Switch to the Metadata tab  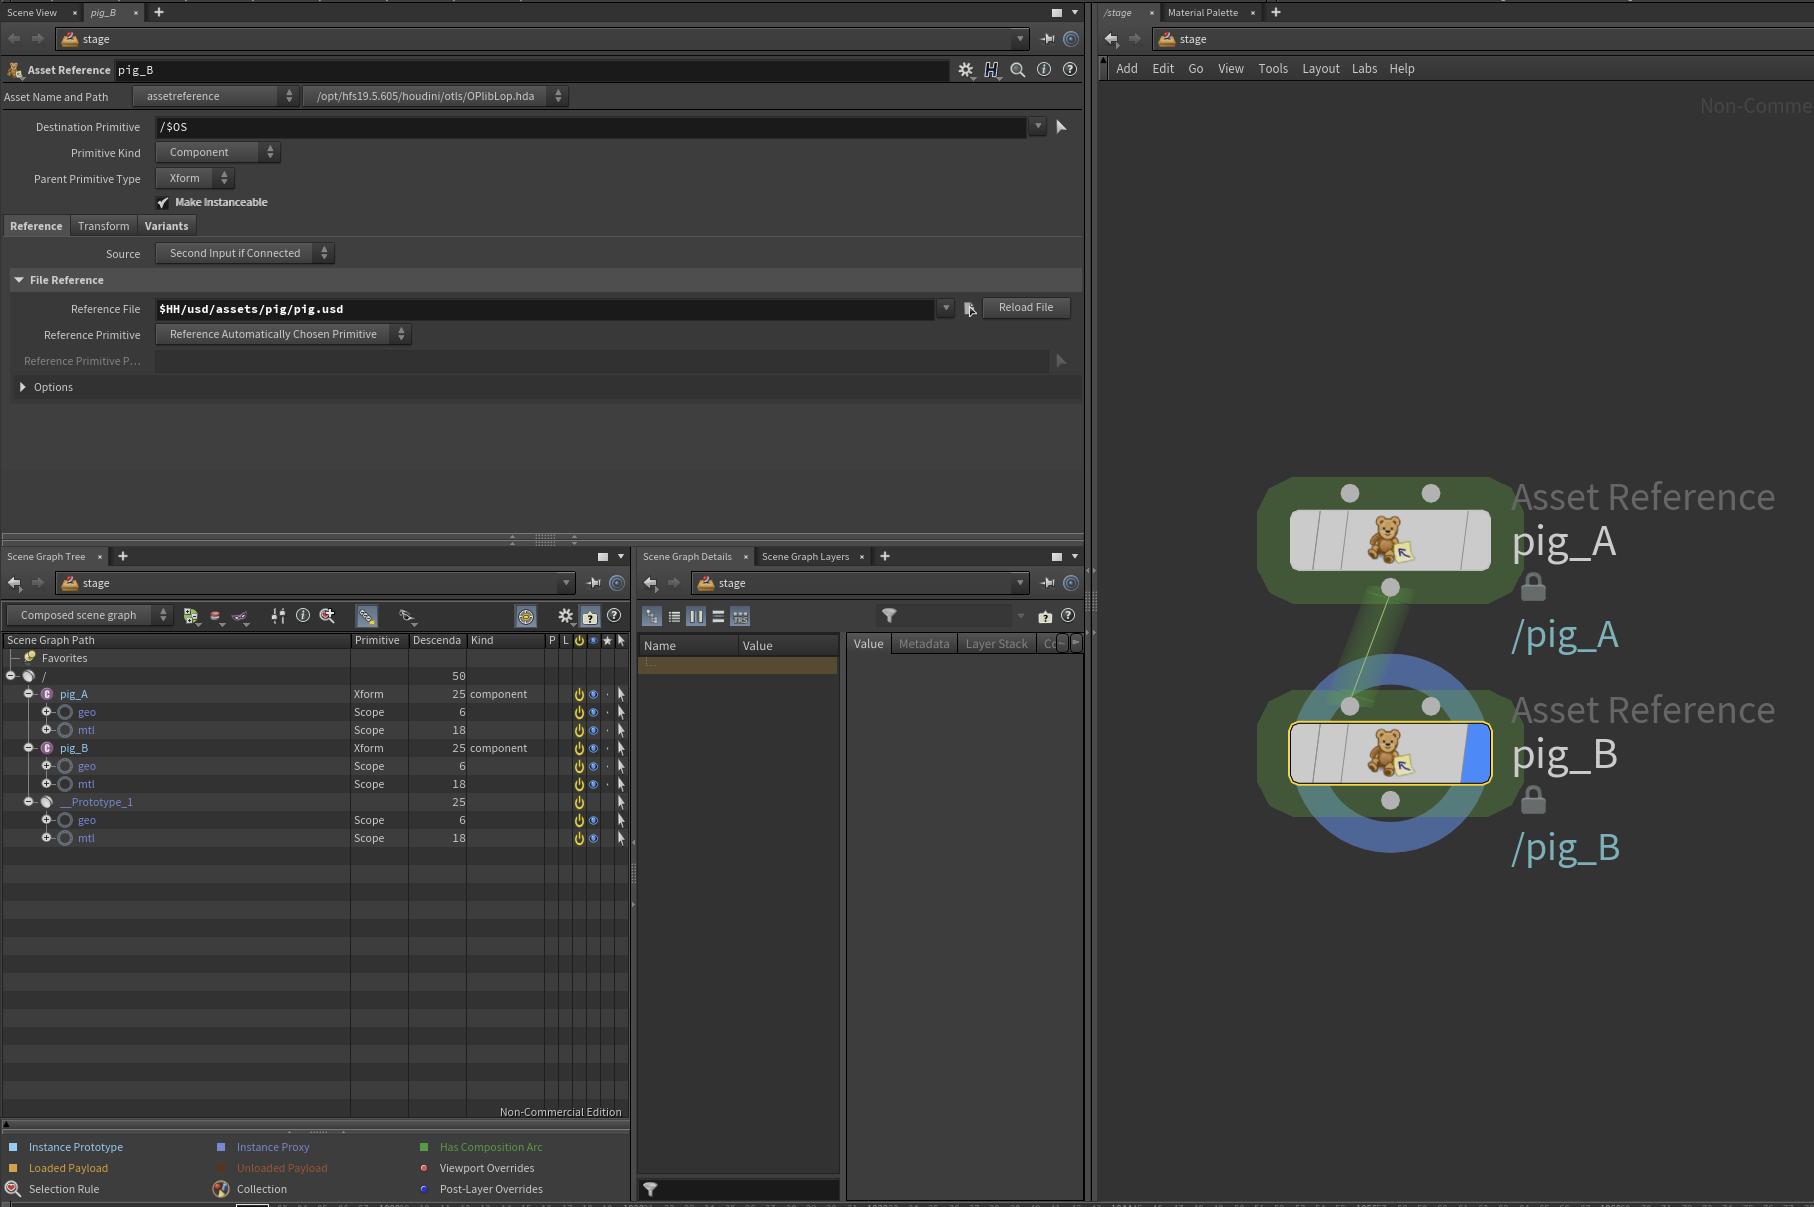point(924,644)
